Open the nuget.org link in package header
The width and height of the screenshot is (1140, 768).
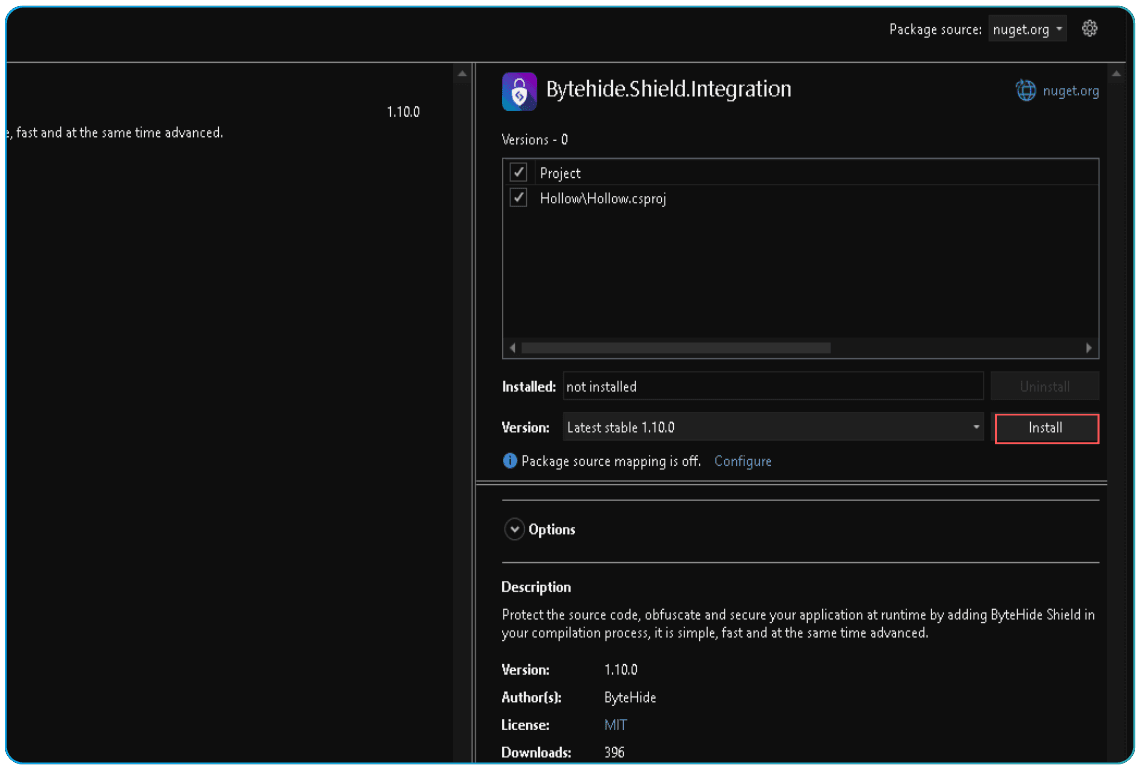pos(1070,91)
